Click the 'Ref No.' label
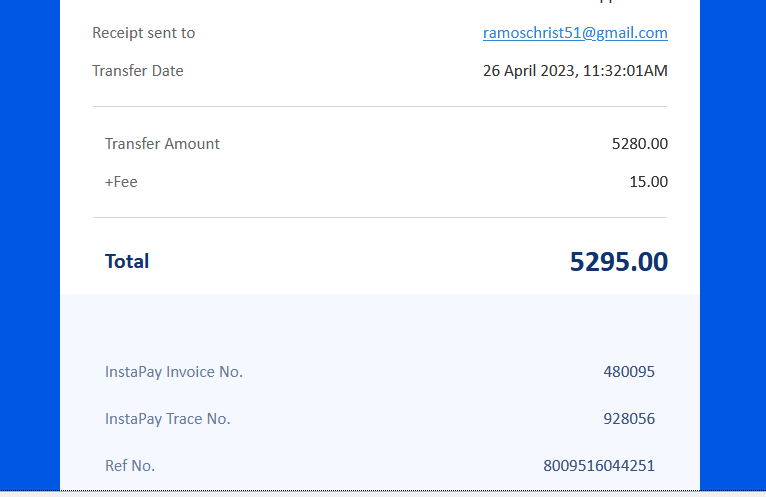The image size is (766, 497). 130,466
